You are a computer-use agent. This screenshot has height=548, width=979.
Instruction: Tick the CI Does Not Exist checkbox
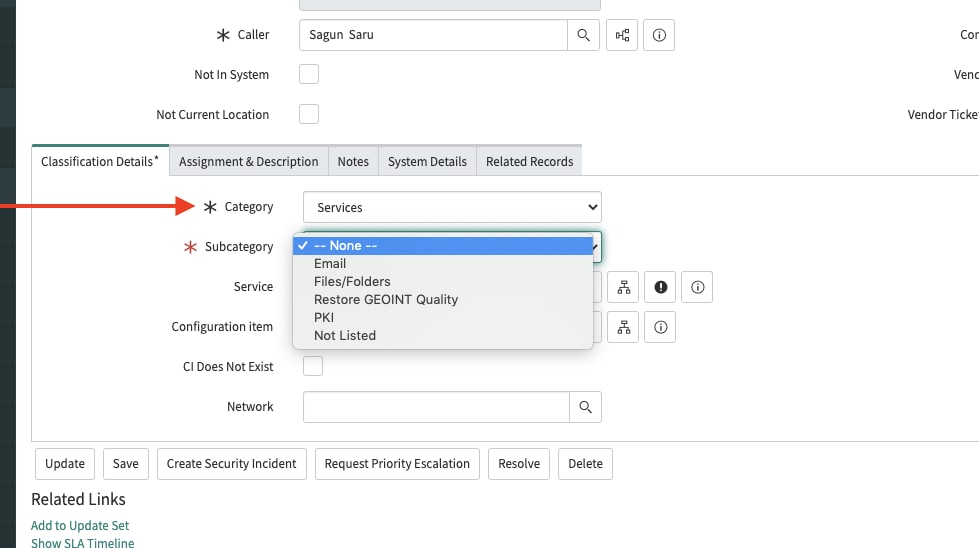313,366
